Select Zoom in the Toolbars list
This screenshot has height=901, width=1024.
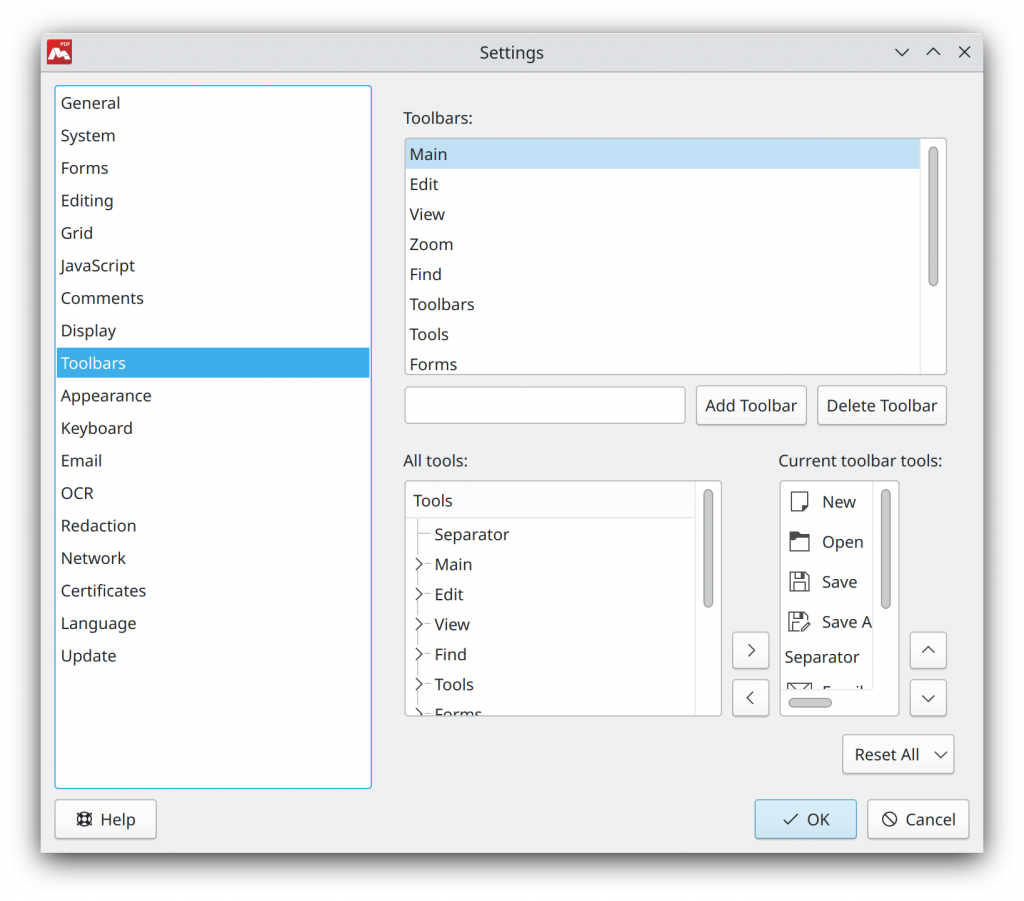[431, 244]
